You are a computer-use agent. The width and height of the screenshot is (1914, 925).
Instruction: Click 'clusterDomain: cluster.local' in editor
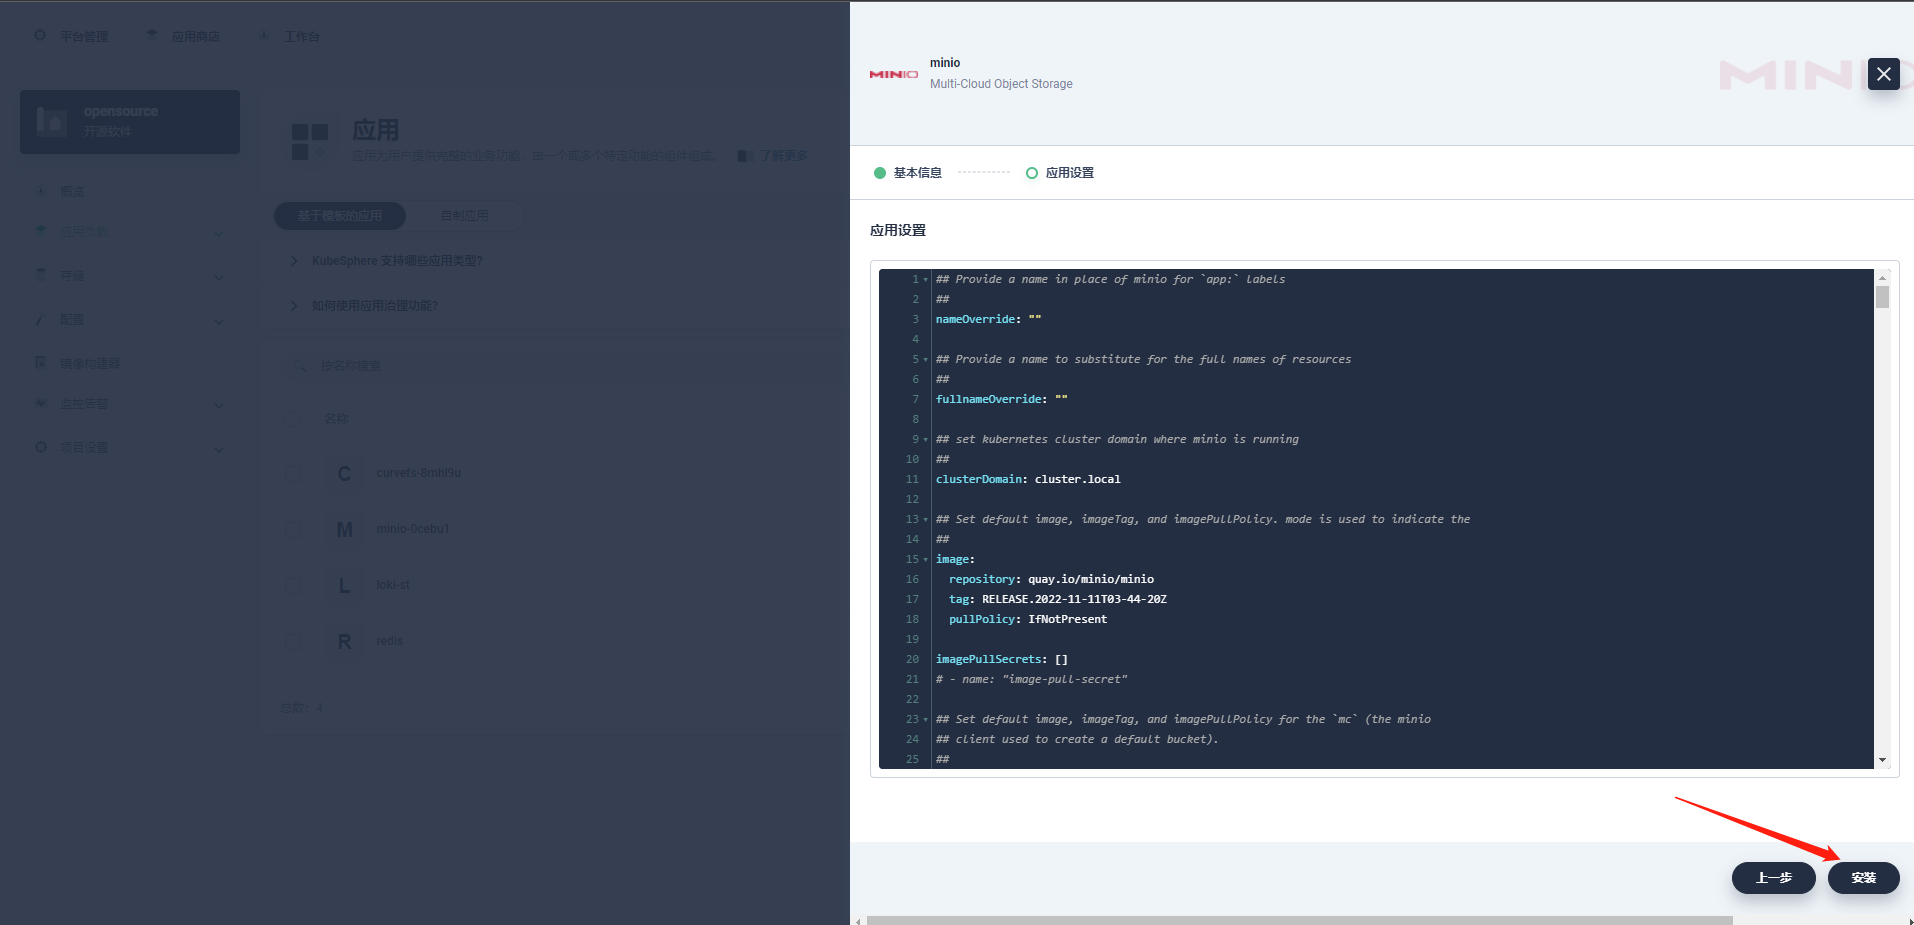[x=1028, y=480]
